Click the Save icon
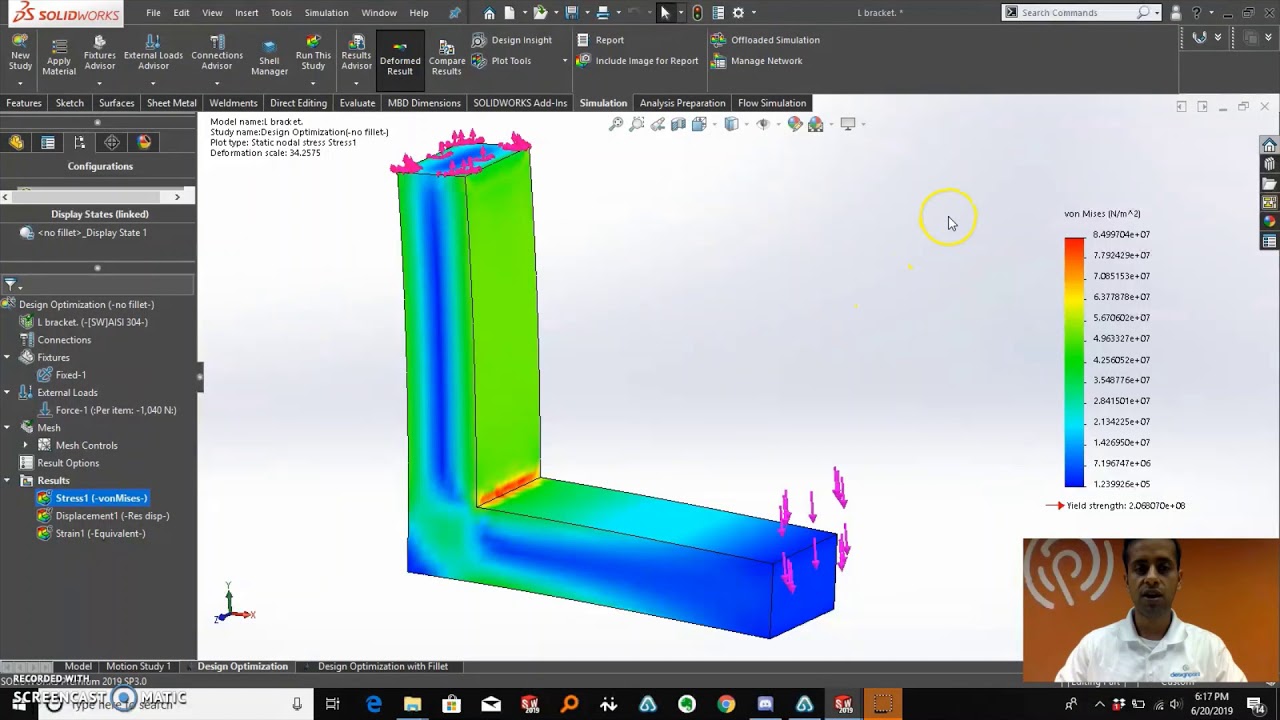This screenshot has height=720, width=1280. point(572,13)
